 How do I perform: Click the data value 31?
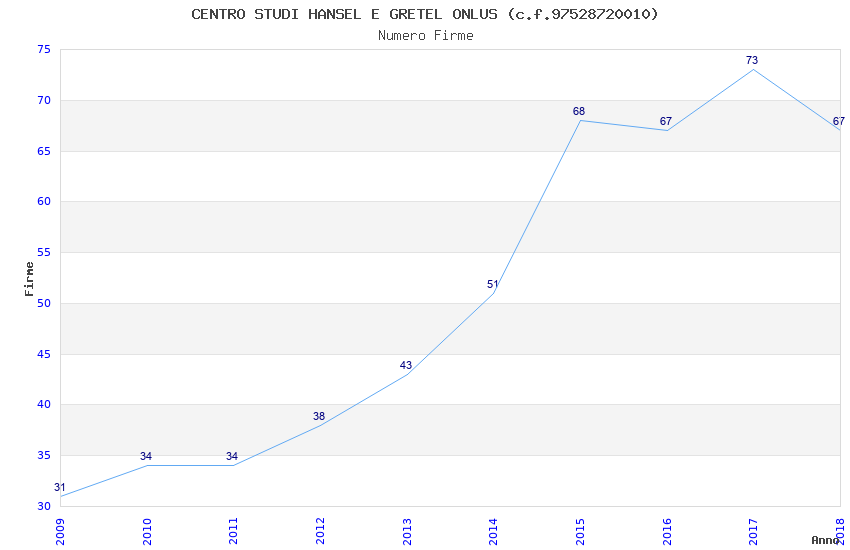(x=60, y=487)
